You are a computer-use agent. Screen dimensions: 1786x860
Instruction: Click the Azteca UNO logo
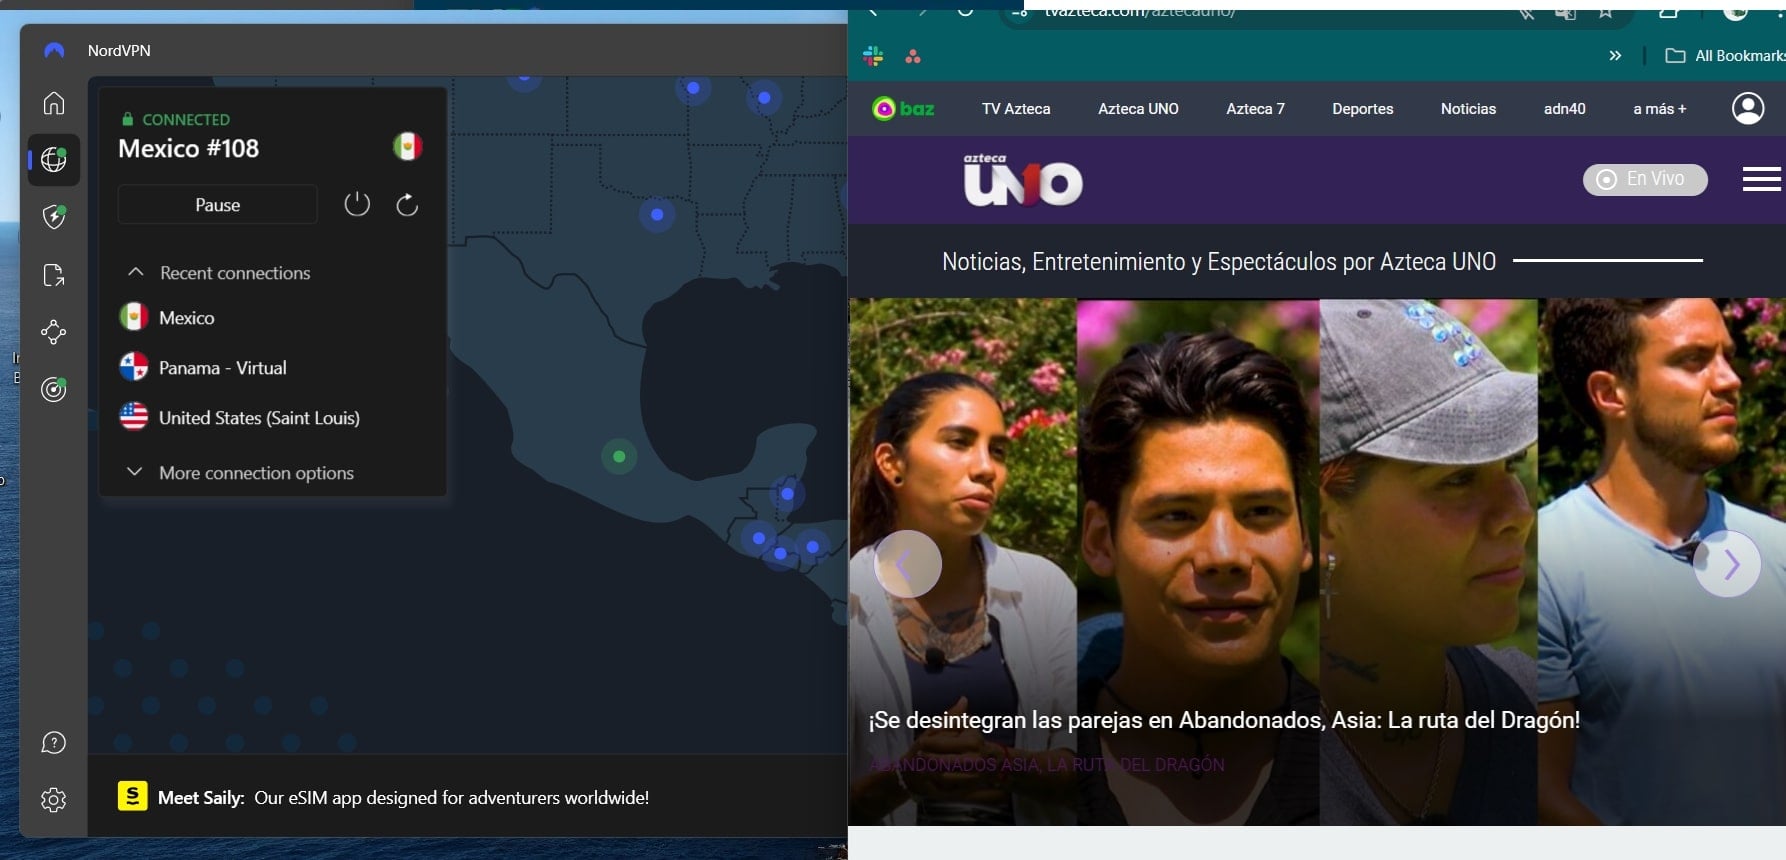click(x=1022, y=180)
